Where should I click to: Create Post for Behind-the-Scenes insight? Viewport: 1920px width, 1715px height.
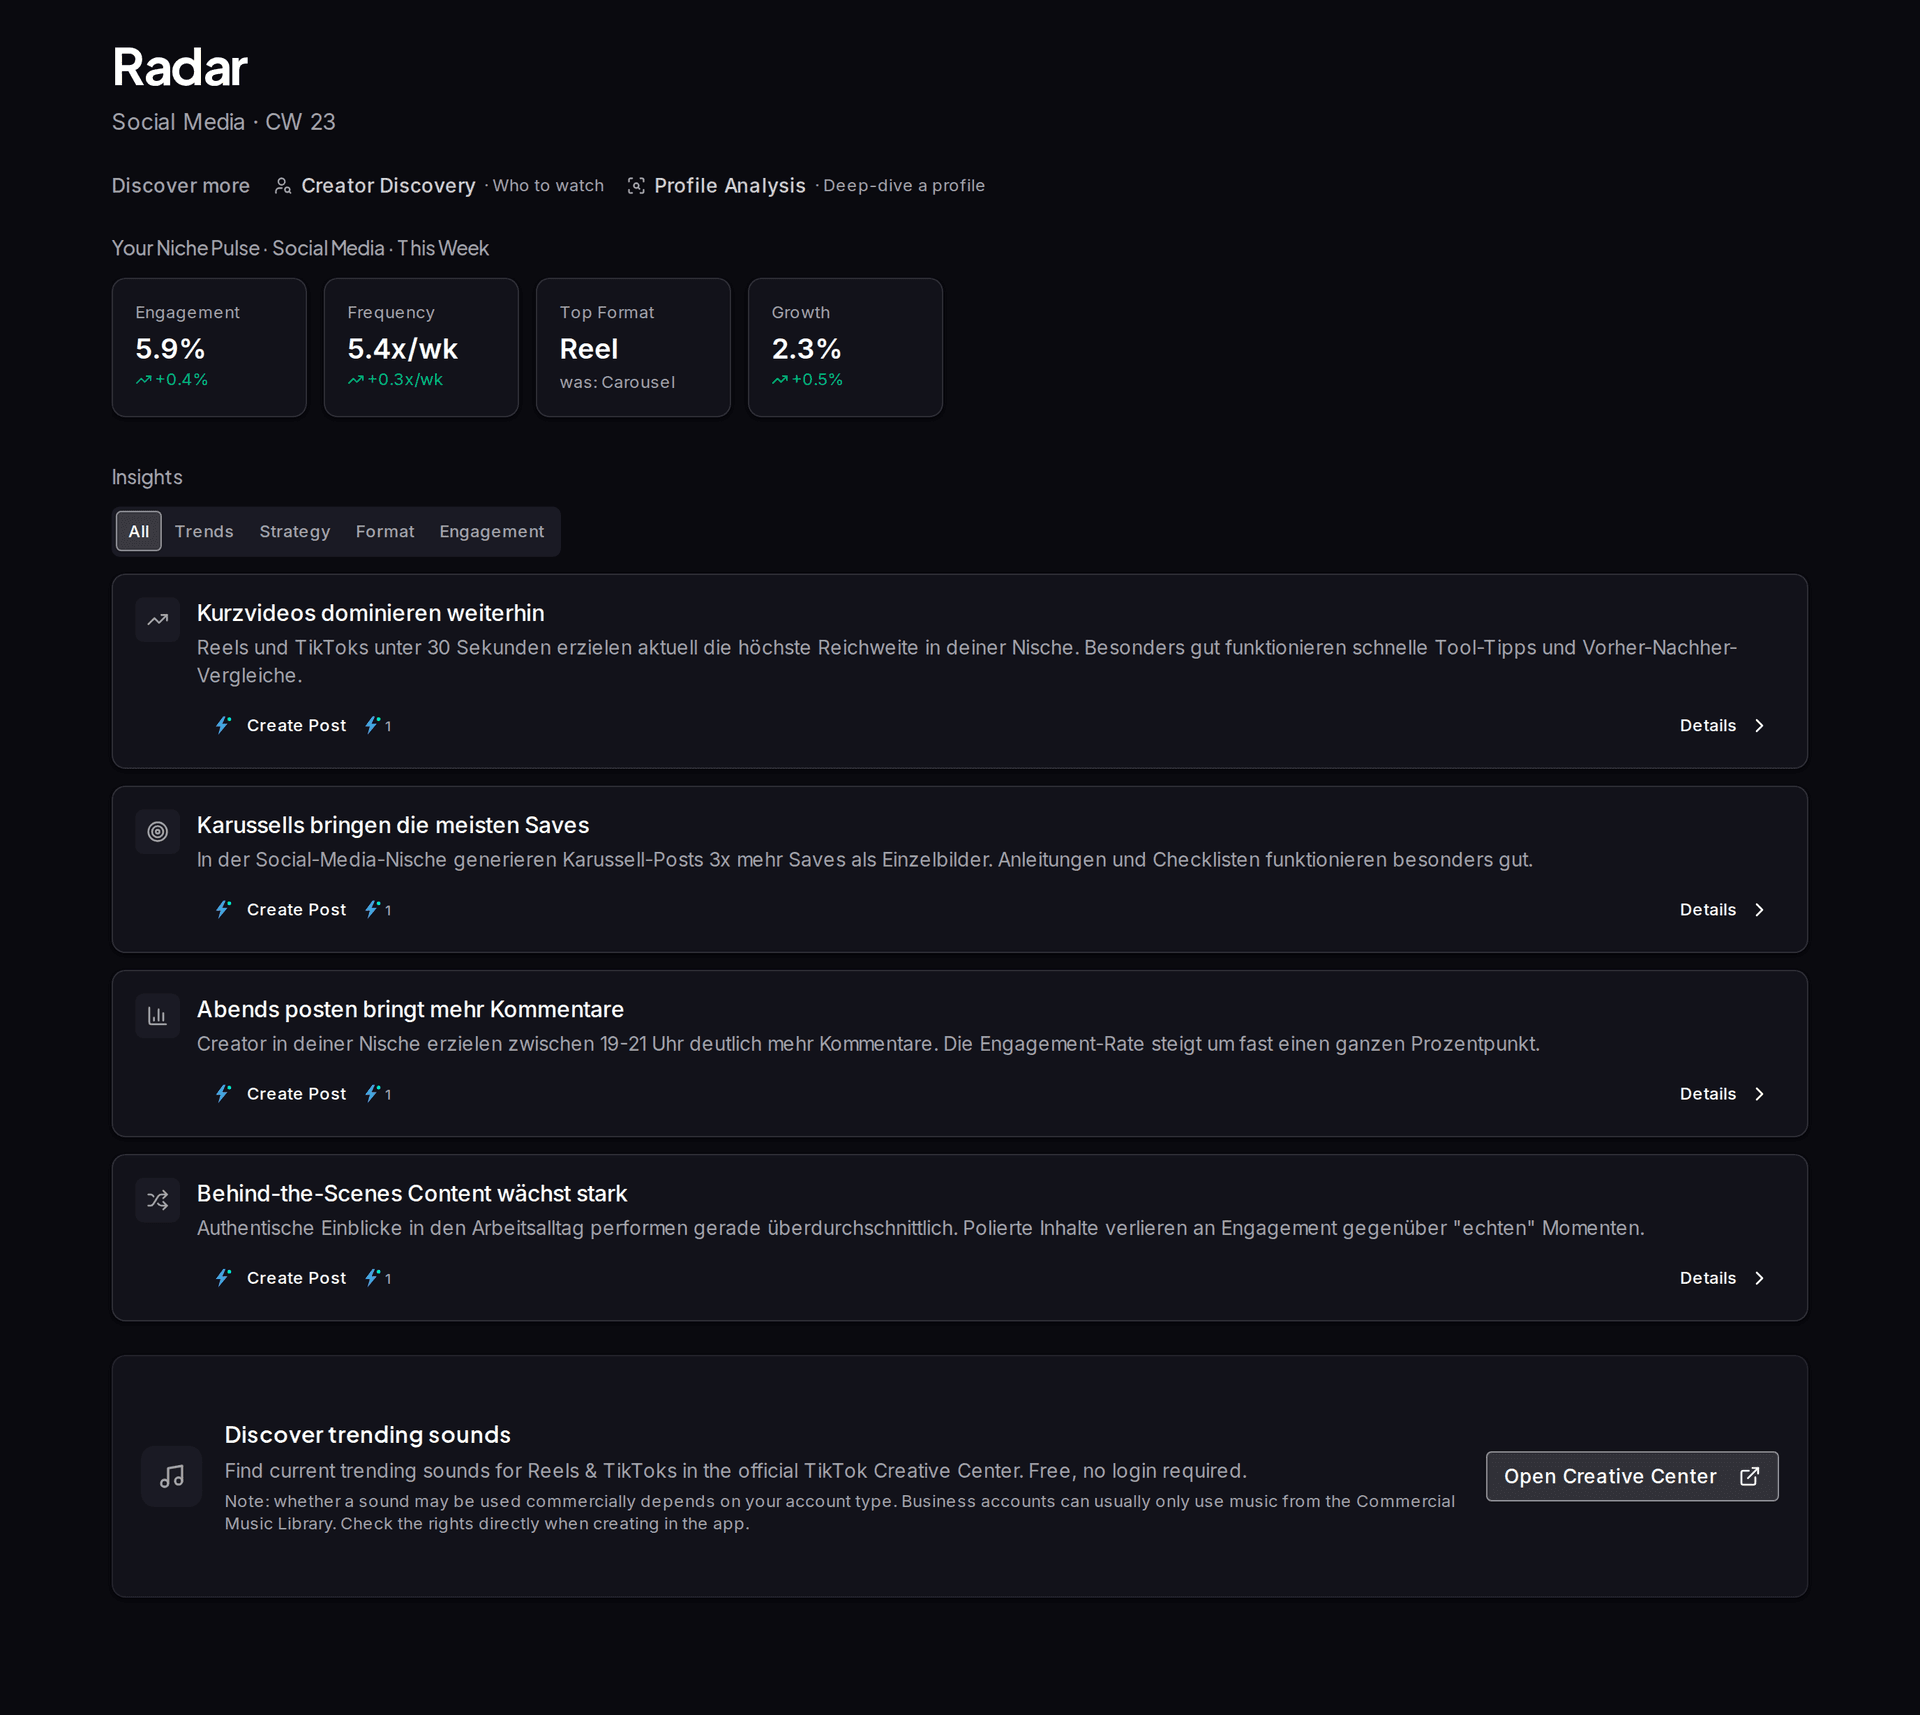point(296,1278)
